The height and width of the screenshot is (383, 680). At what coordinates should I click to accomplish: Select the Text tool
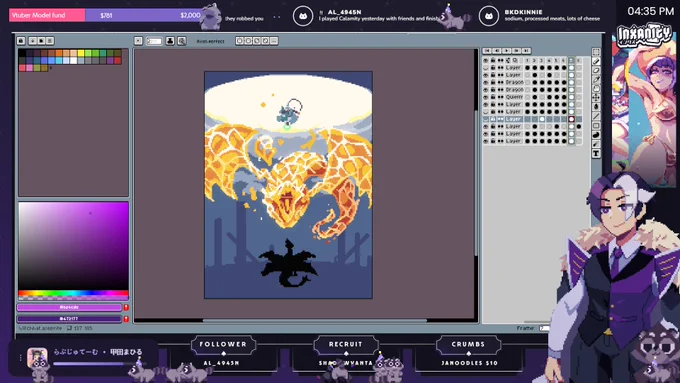click(x=596, y=154)
